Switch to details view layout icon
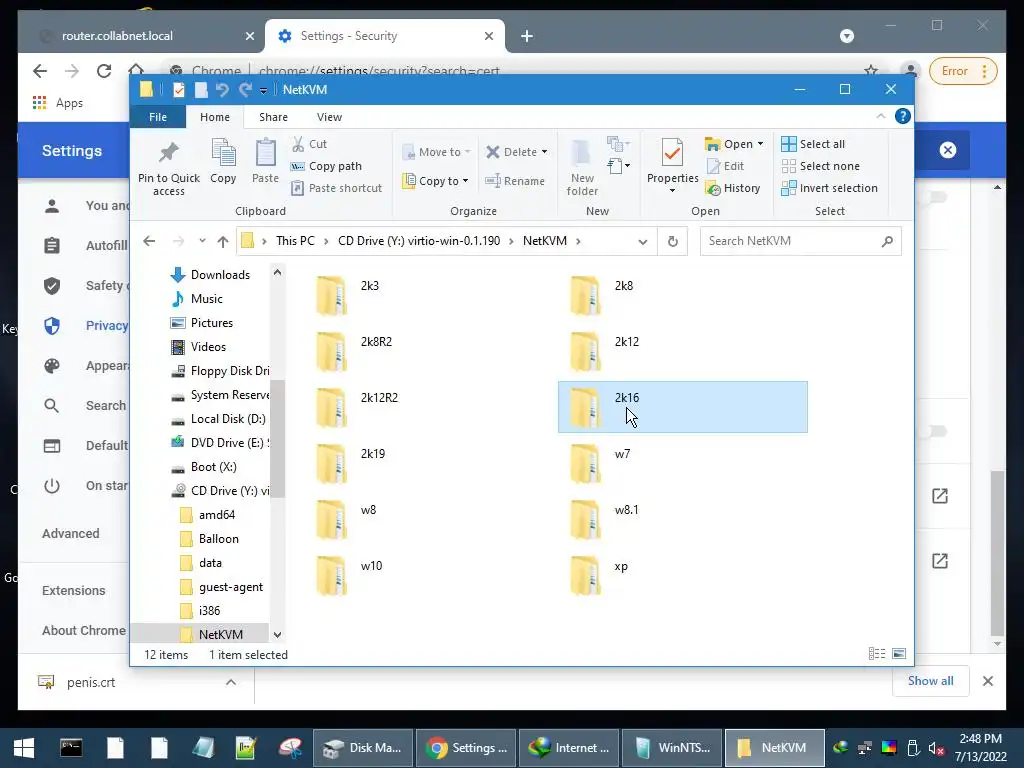Viewport: 1024px width, 768px height. pos(877,654)
